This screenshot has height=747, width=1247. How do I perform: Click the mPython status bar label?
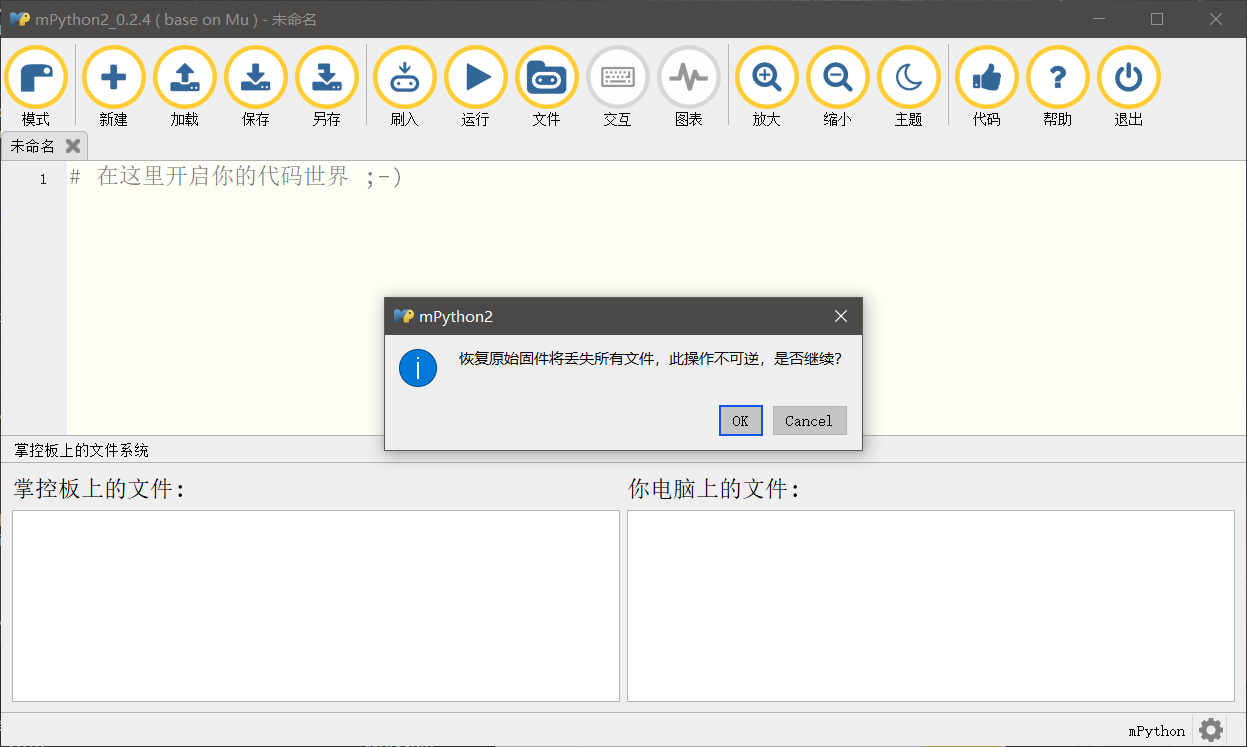[1157, 731]
